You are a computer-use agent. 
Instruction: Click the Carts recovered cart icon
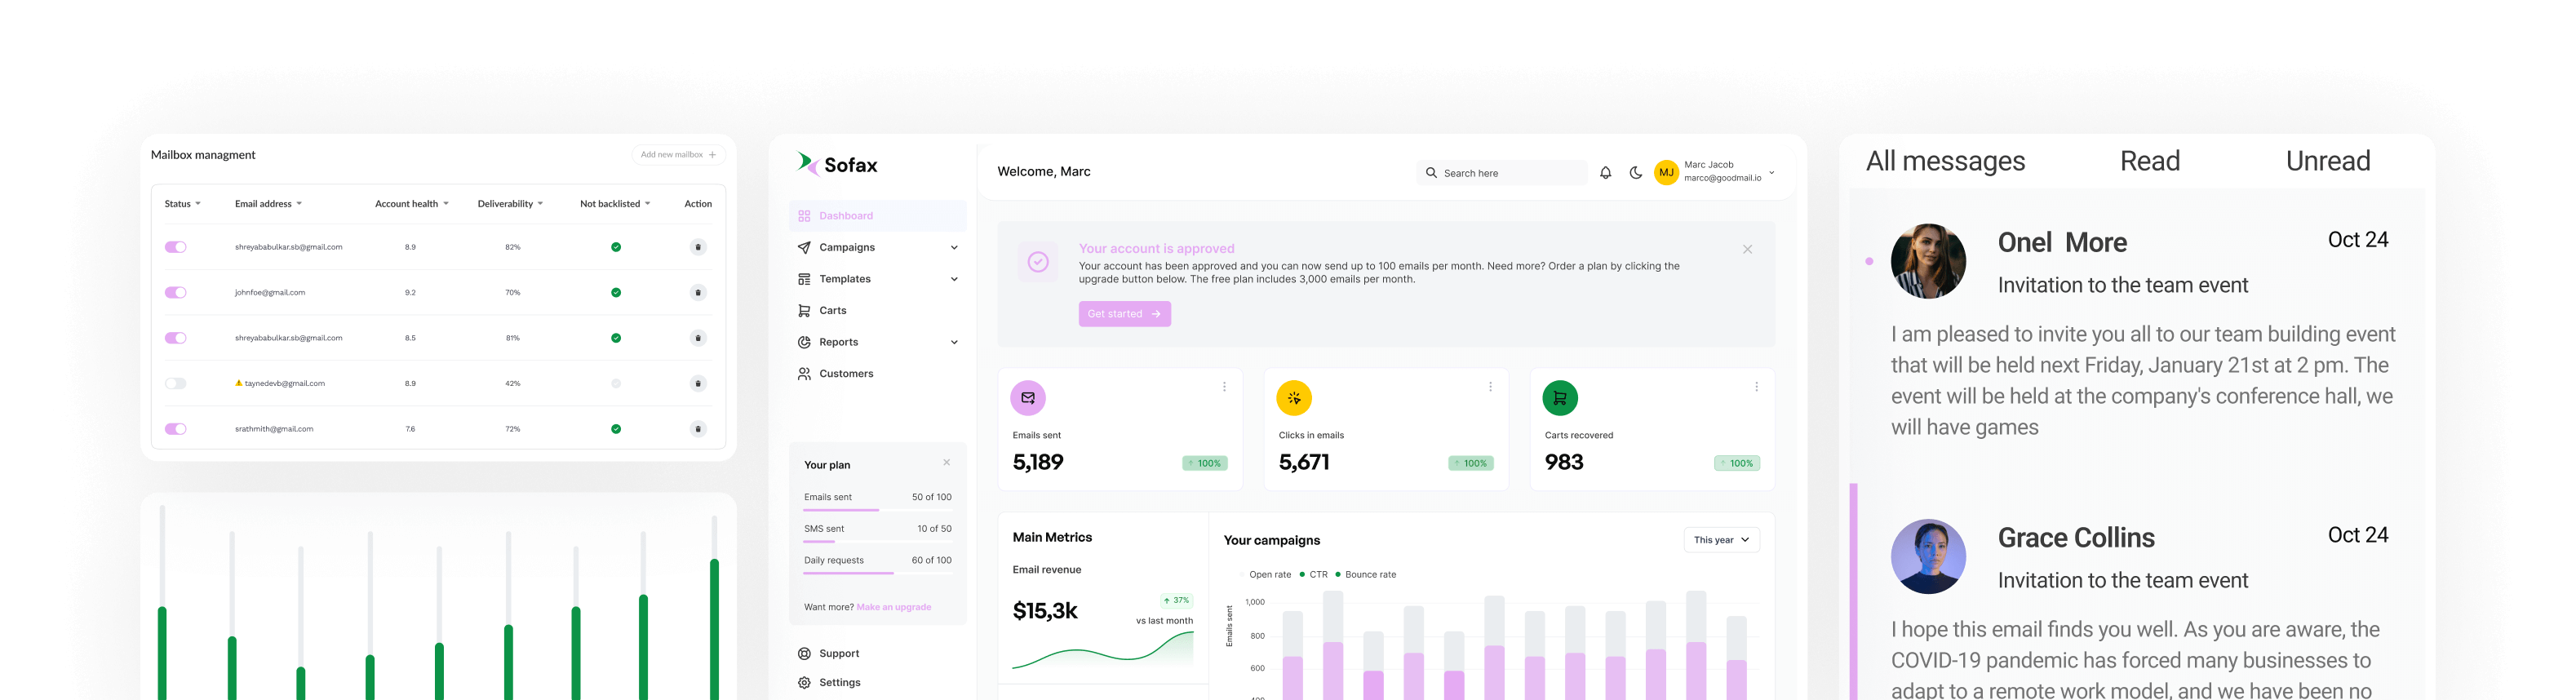tap(1560, 398)
